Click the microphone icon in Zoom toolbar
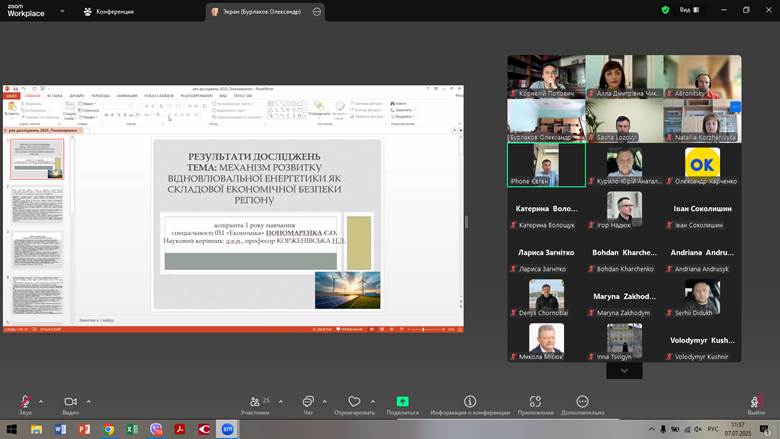 (x=25, y=402)
